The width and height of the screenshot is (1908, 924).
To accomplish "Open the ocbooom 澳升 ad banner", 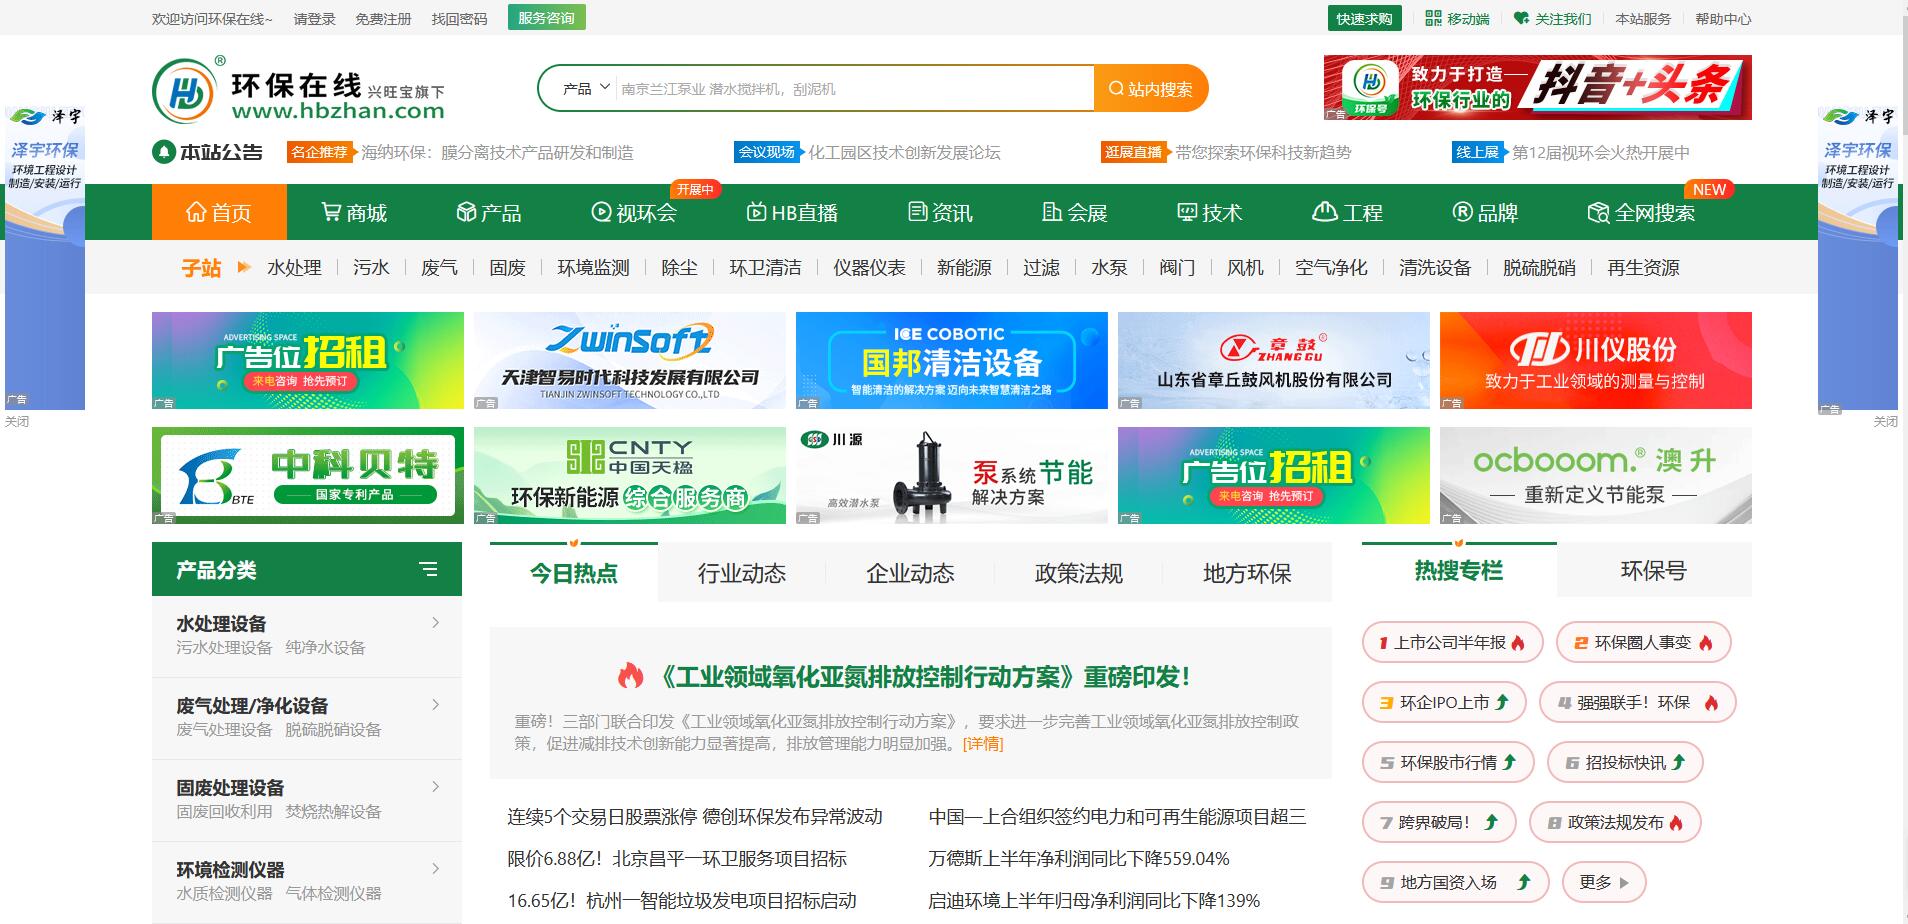I will click(1596, 475).
